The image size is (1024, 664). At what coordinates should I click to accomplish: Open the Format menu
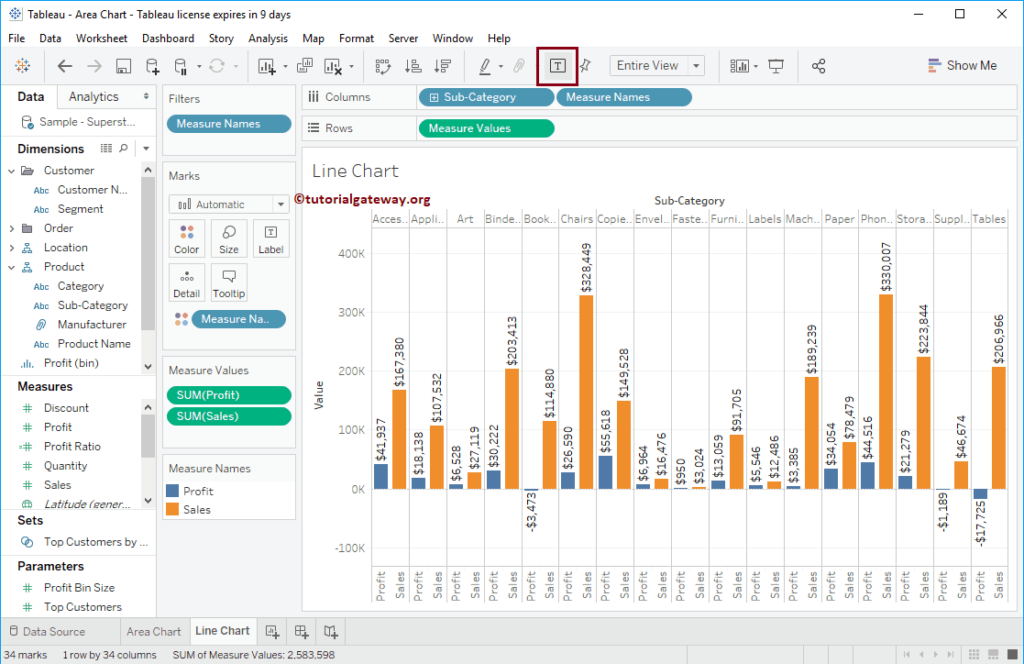(356, 39)
